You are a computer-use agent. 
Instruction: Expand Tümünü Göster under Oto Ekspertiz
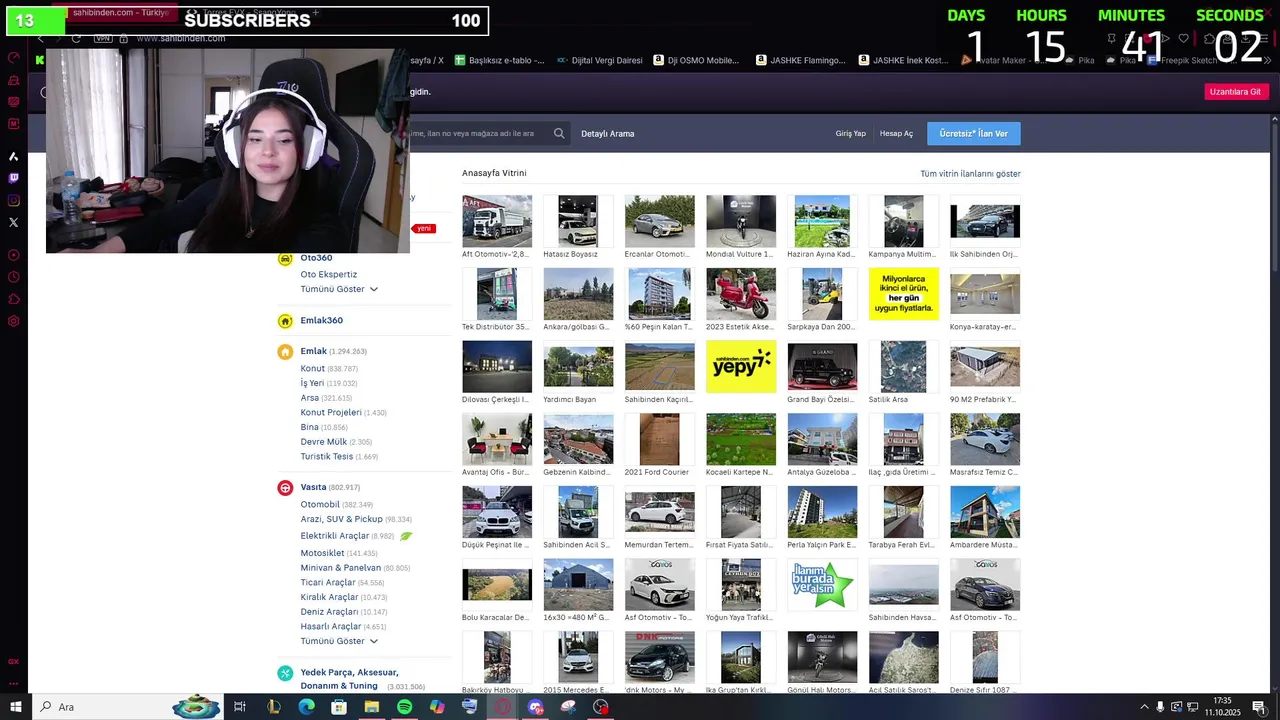click(x=339, y=289)
